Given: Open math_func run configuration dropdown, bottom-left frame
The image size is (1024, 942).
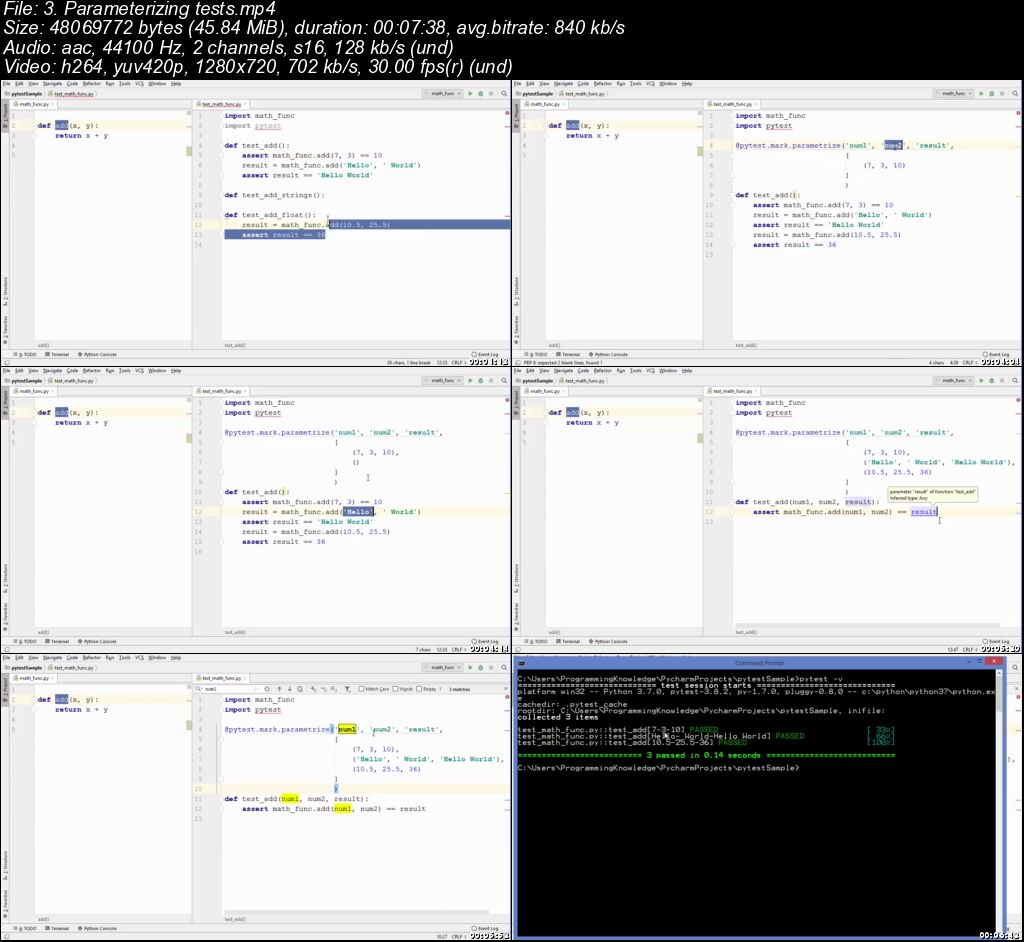Looking at the screenshot, I should click(443, 668).
